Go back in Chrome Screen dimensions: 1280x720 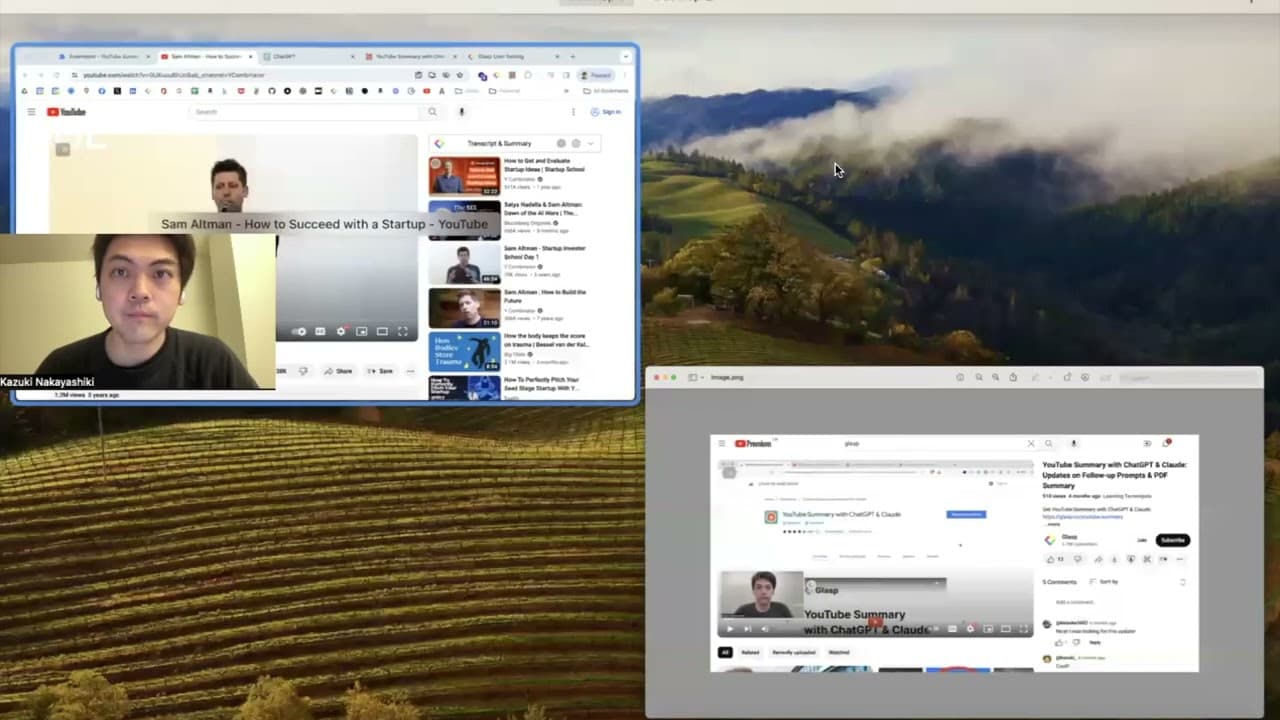tap(25, 75)
